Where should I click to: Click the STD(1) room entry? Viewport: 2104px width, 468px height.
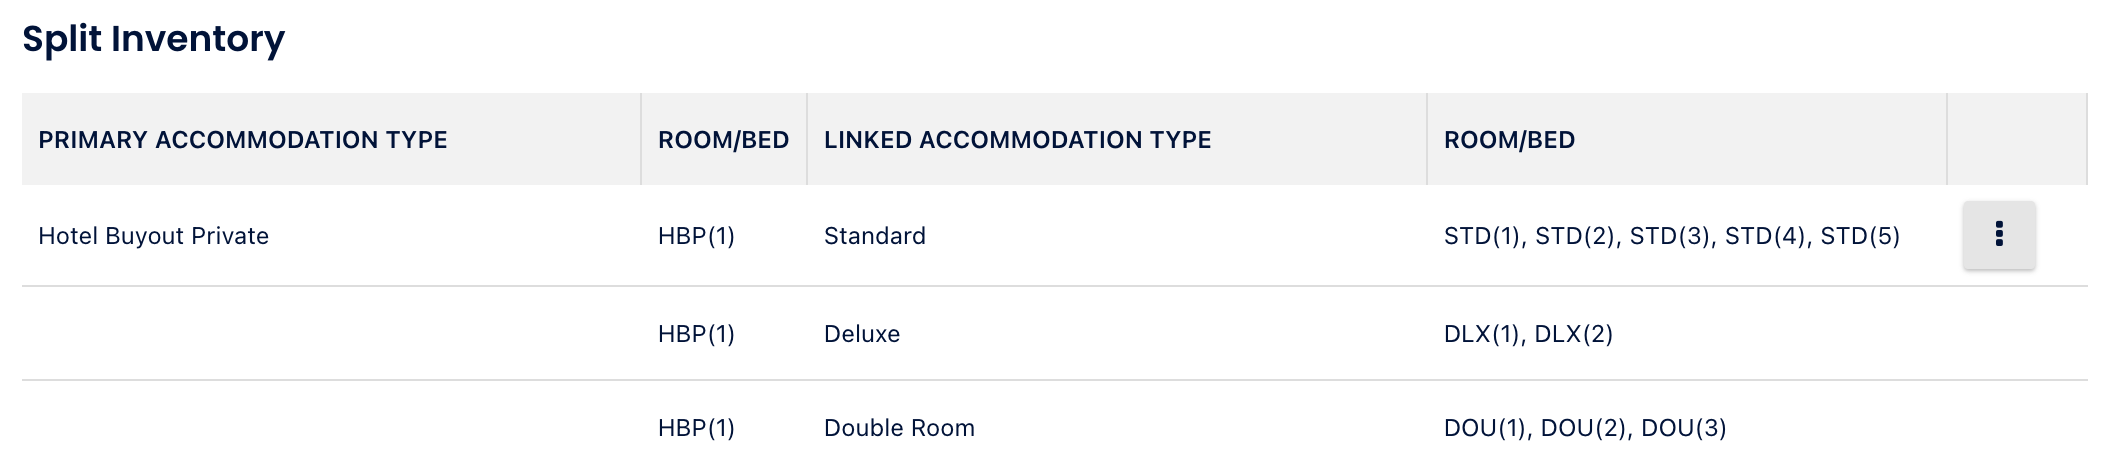coord(1482,236)
